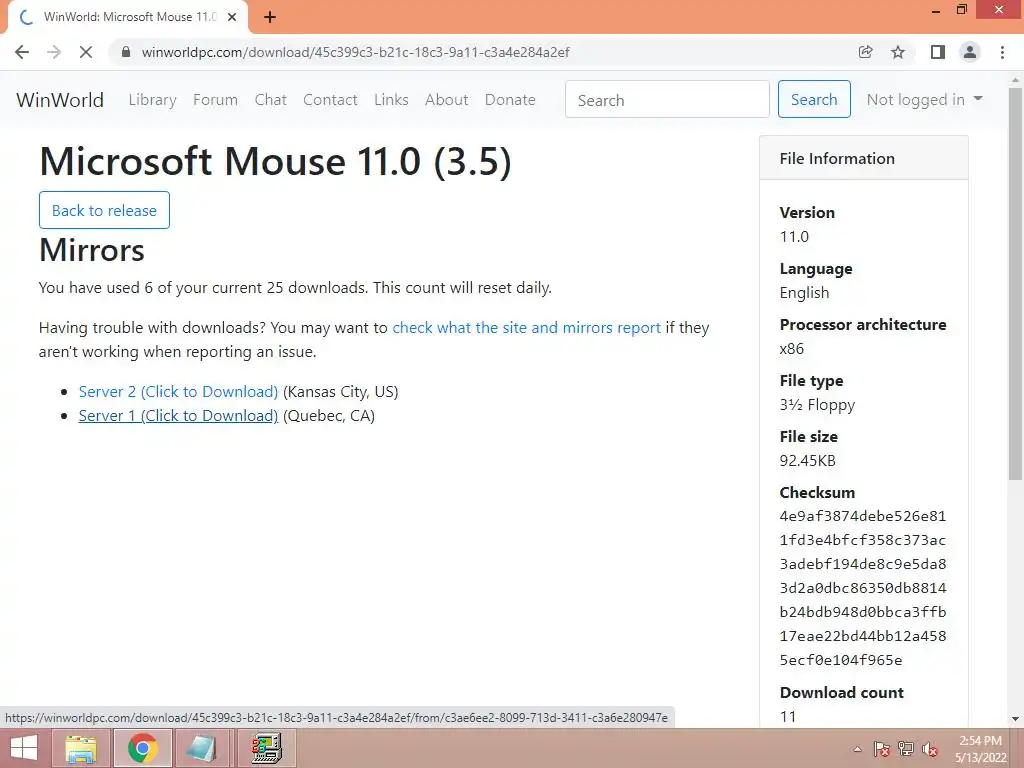Select the WinWorld Microsoft Mouse tab
The height and width of the screenshot is (768, 1024).
[x=129, y=17]
